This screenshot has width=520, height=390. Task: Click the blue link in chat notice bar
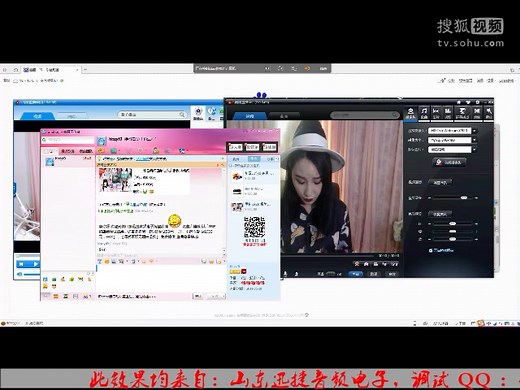(x=142, y=159)
